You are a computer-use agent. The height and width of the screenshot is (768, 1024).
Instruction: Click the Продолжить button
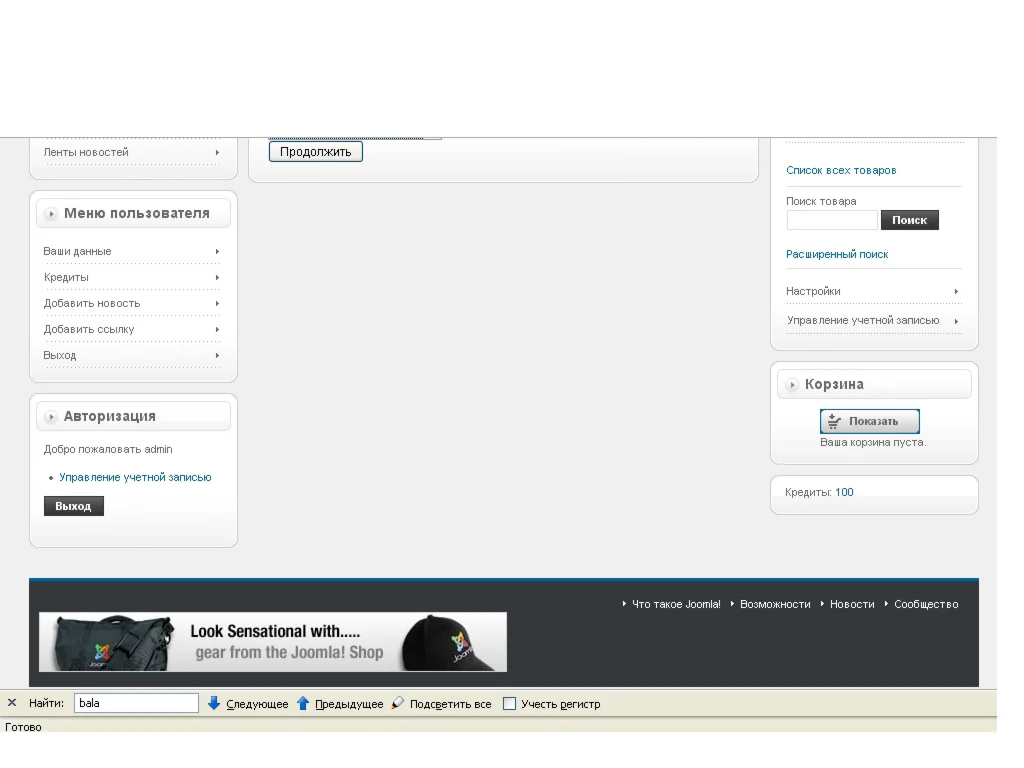tap(315, 152)
